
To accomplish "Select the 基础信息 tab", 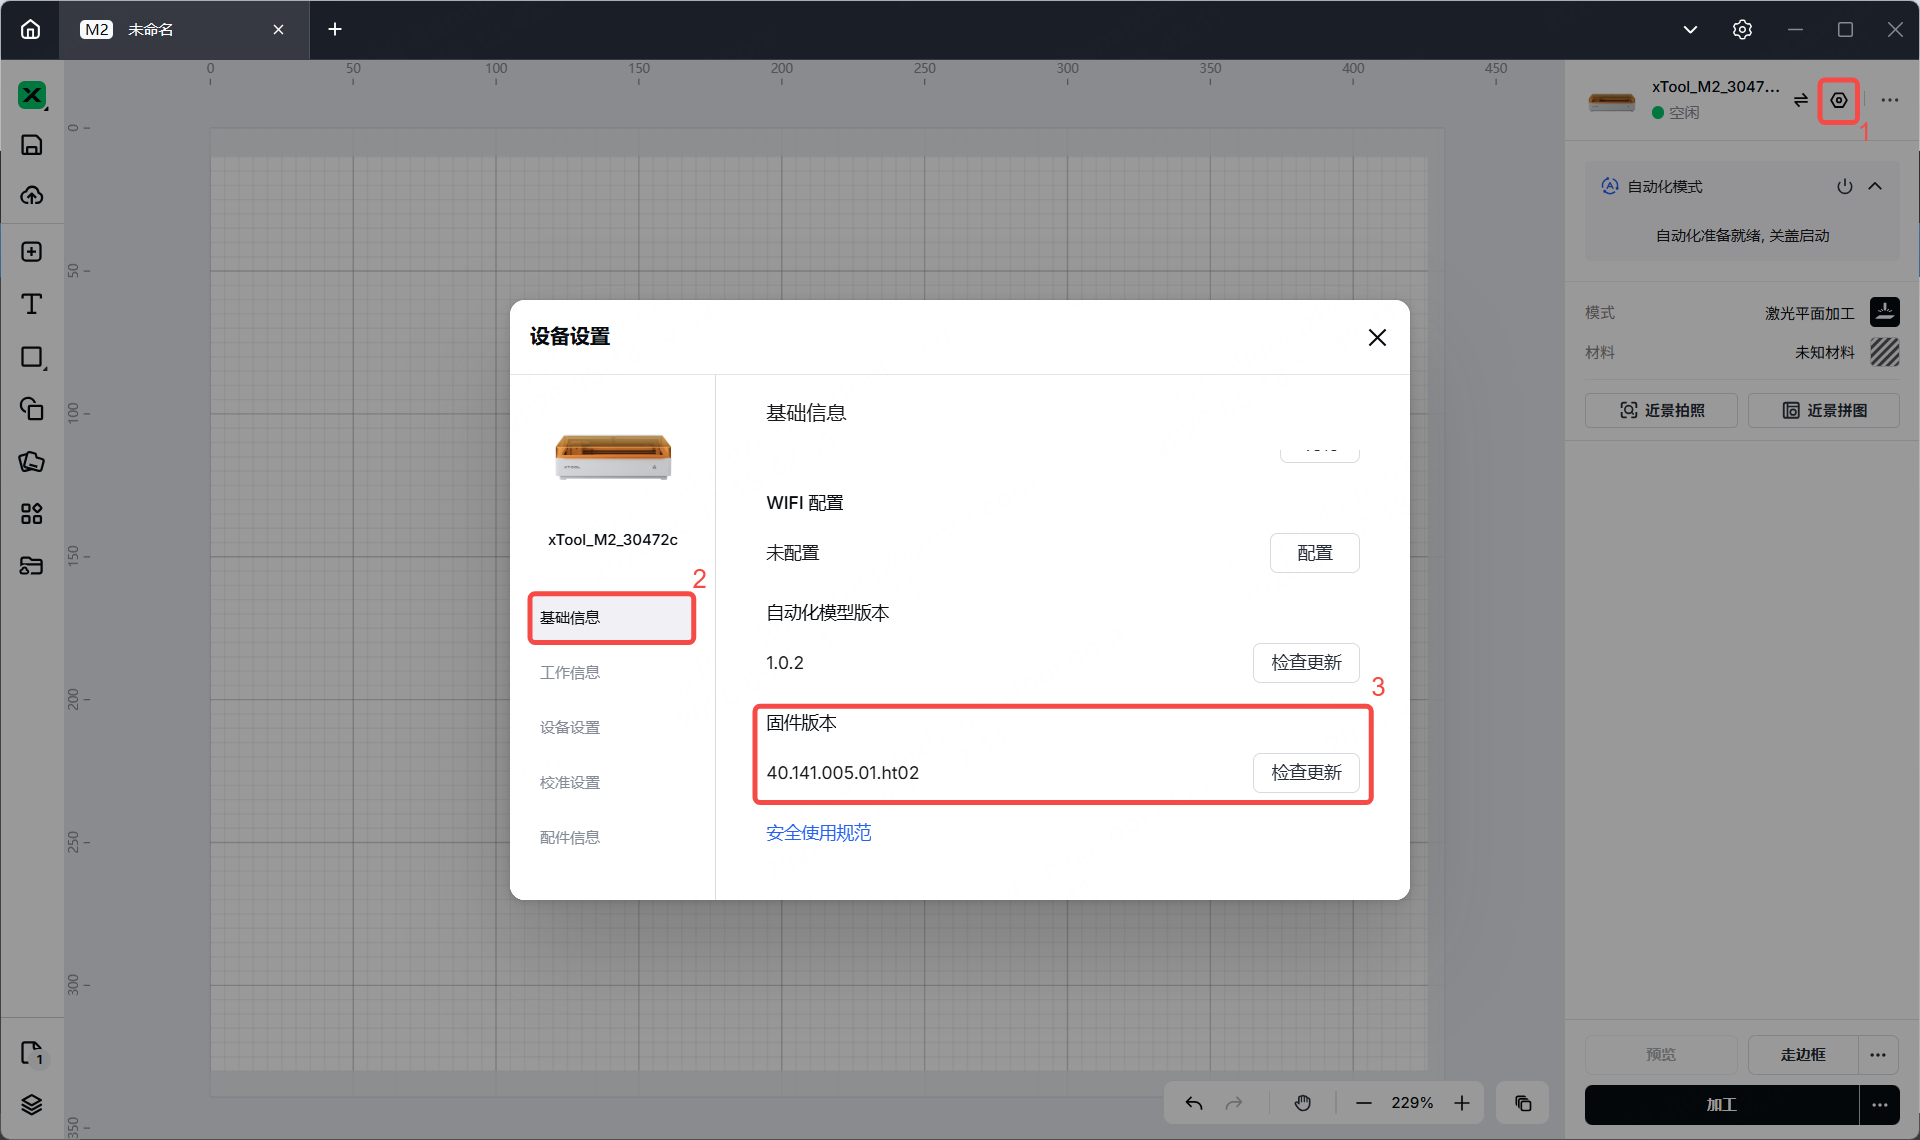I will [612, 618].
